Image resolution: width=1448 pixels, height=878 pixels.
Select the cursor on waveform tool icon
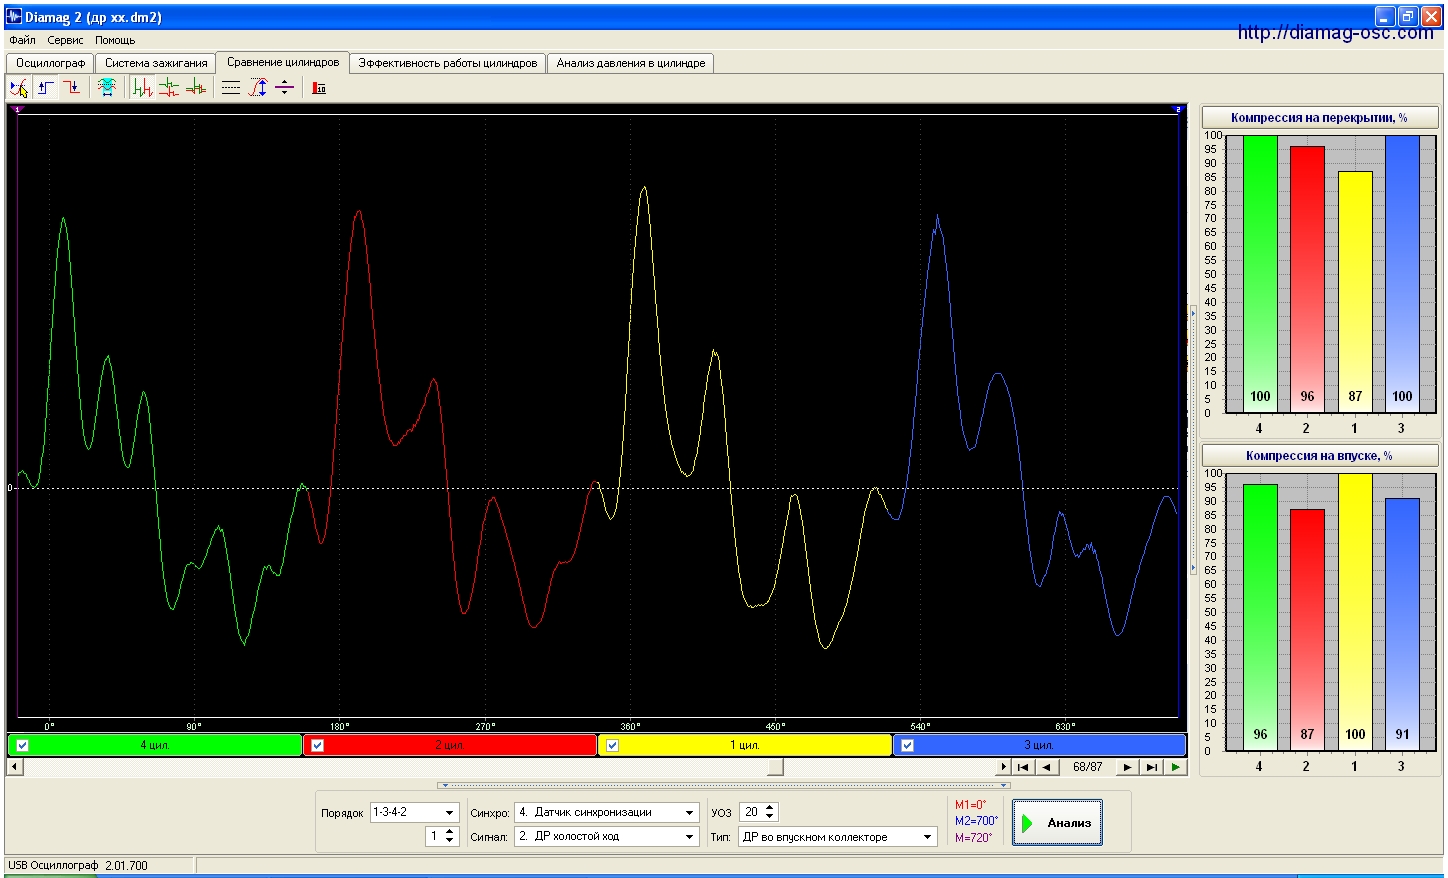tap(19, 88)
